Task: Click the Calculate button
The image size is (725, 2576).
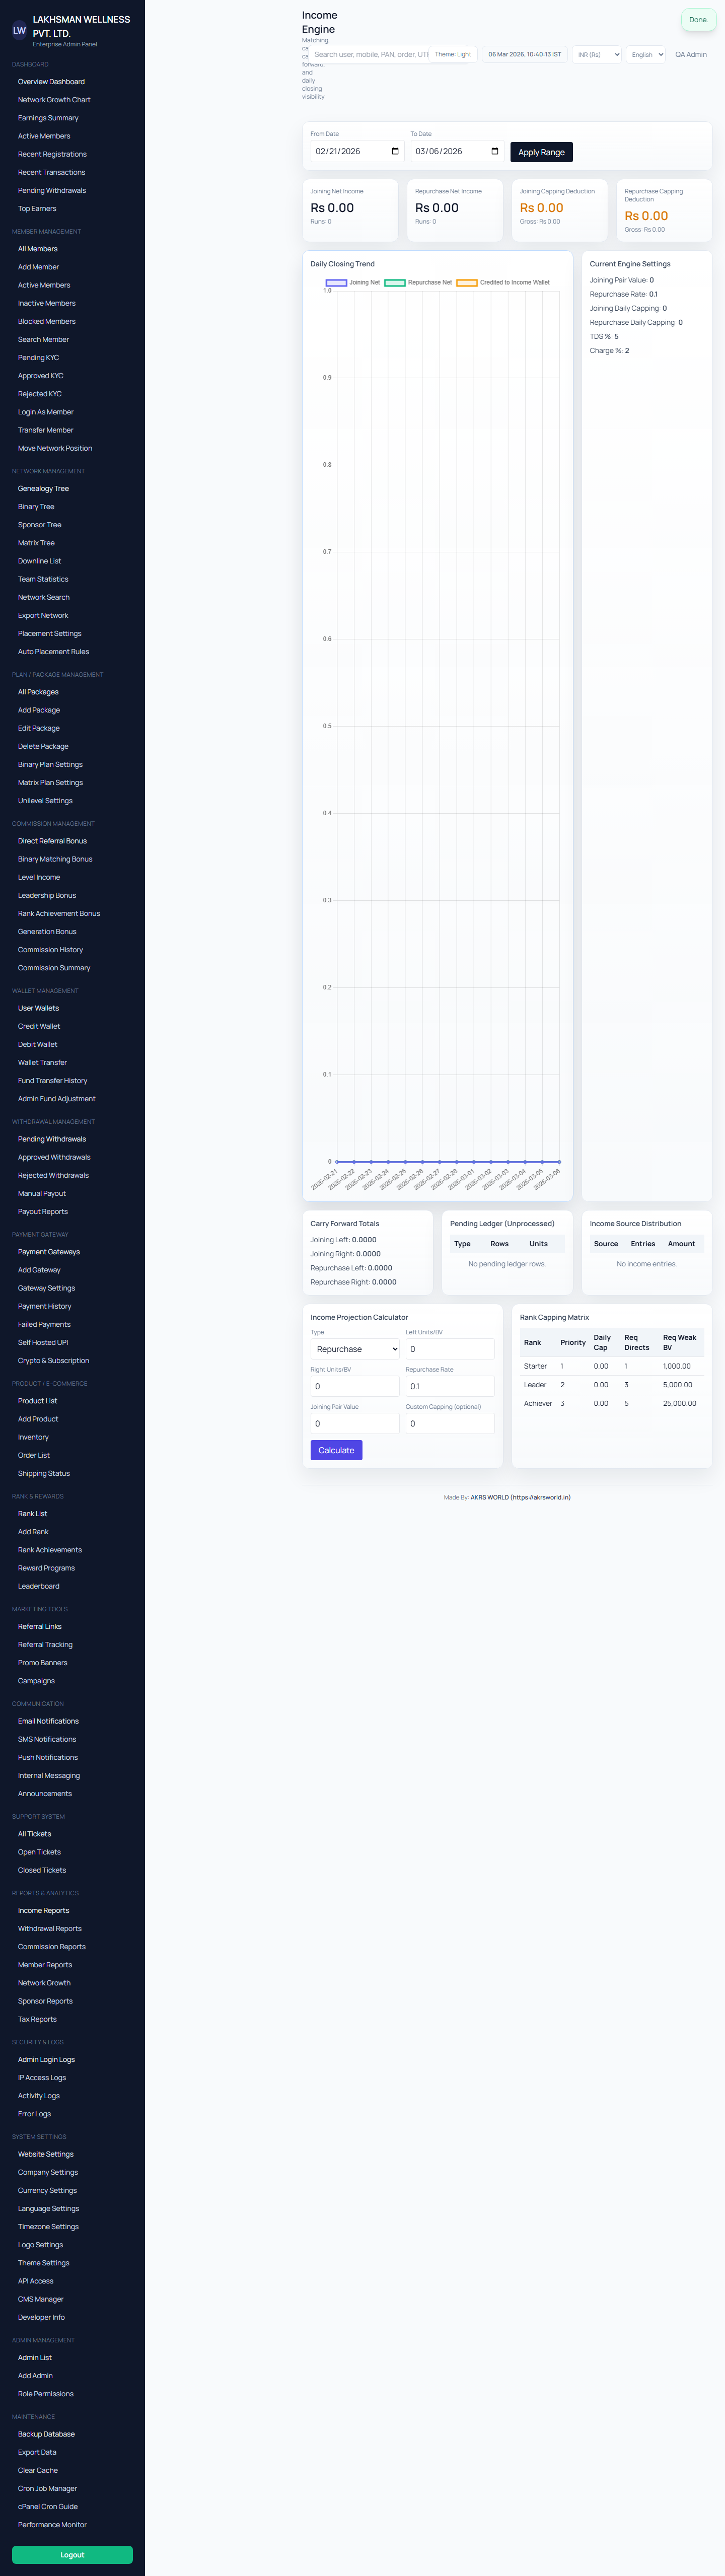Action: (x=336, y=1450)
